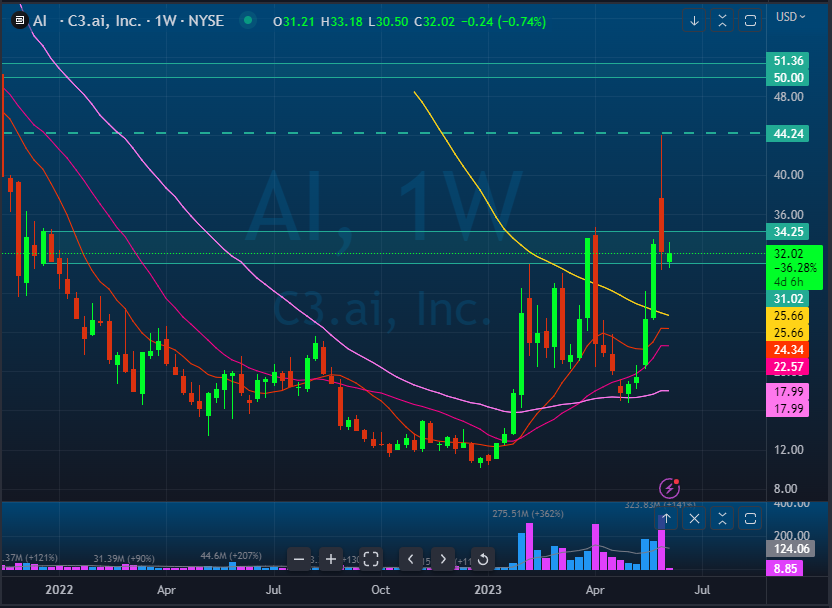This screenshot has height=608, width=832.
Task: Click the high value H33.18 in header
Action: pyautogui.click(x=342, y=22)
